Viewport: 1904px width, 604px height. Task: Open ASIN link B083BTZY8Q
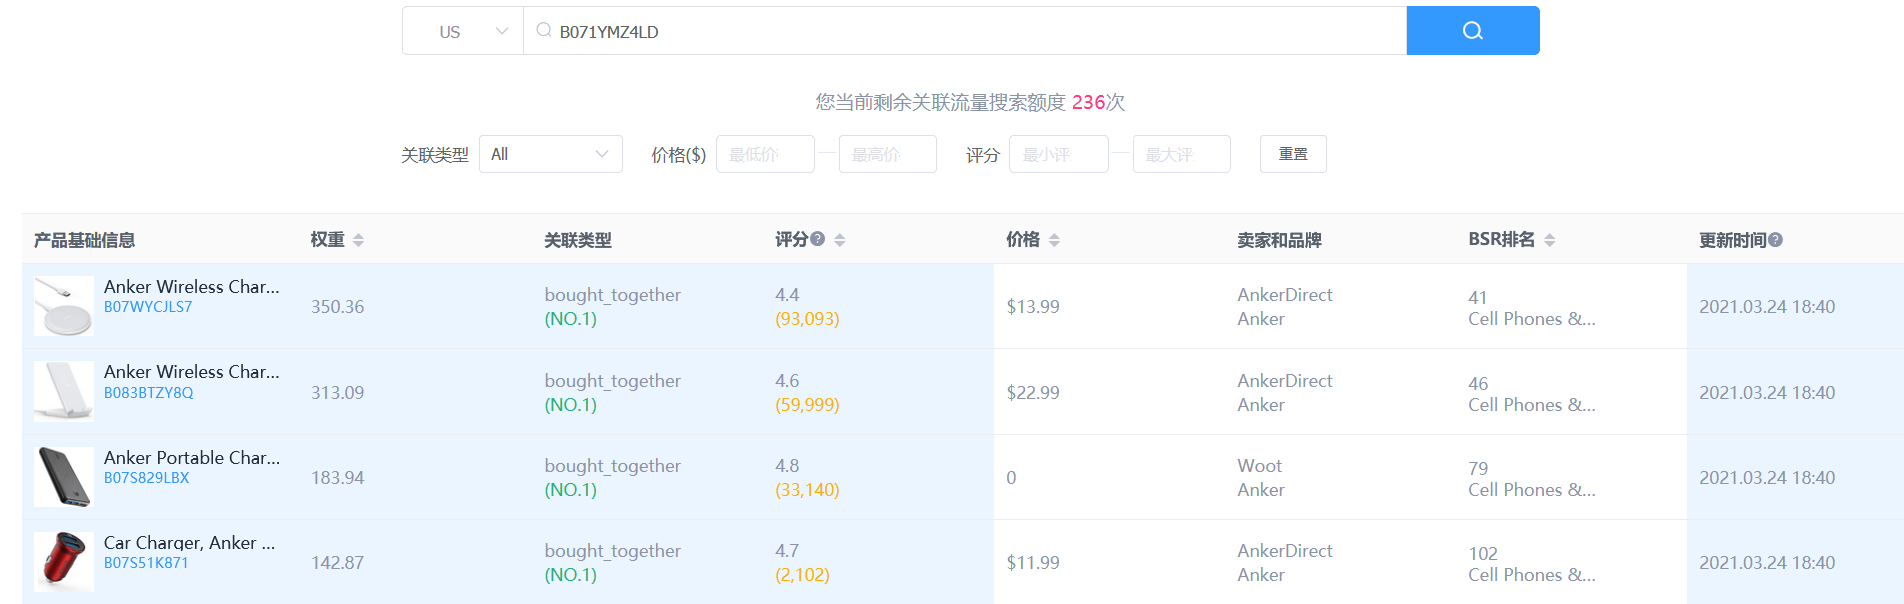pyautogui.click(x=148, y=392)
